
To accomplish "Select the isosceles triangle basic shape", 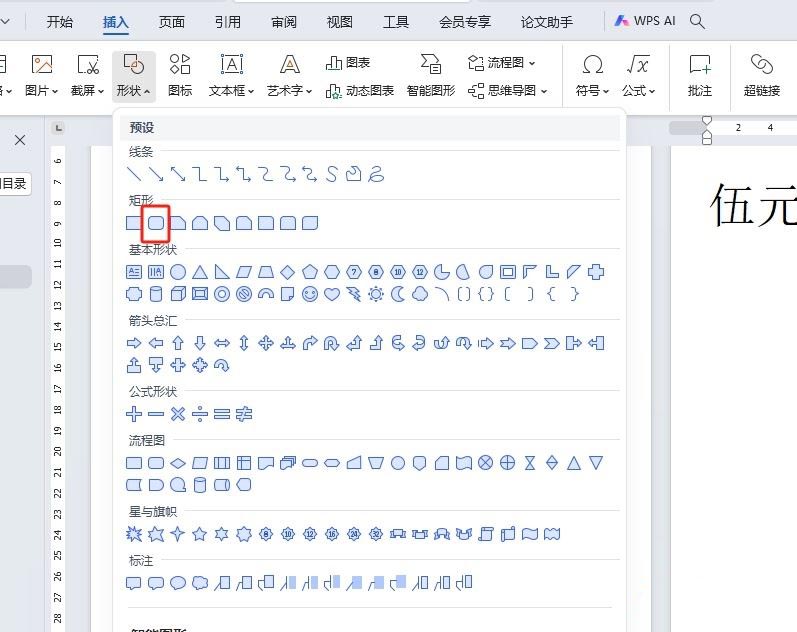I will point(200,272).
